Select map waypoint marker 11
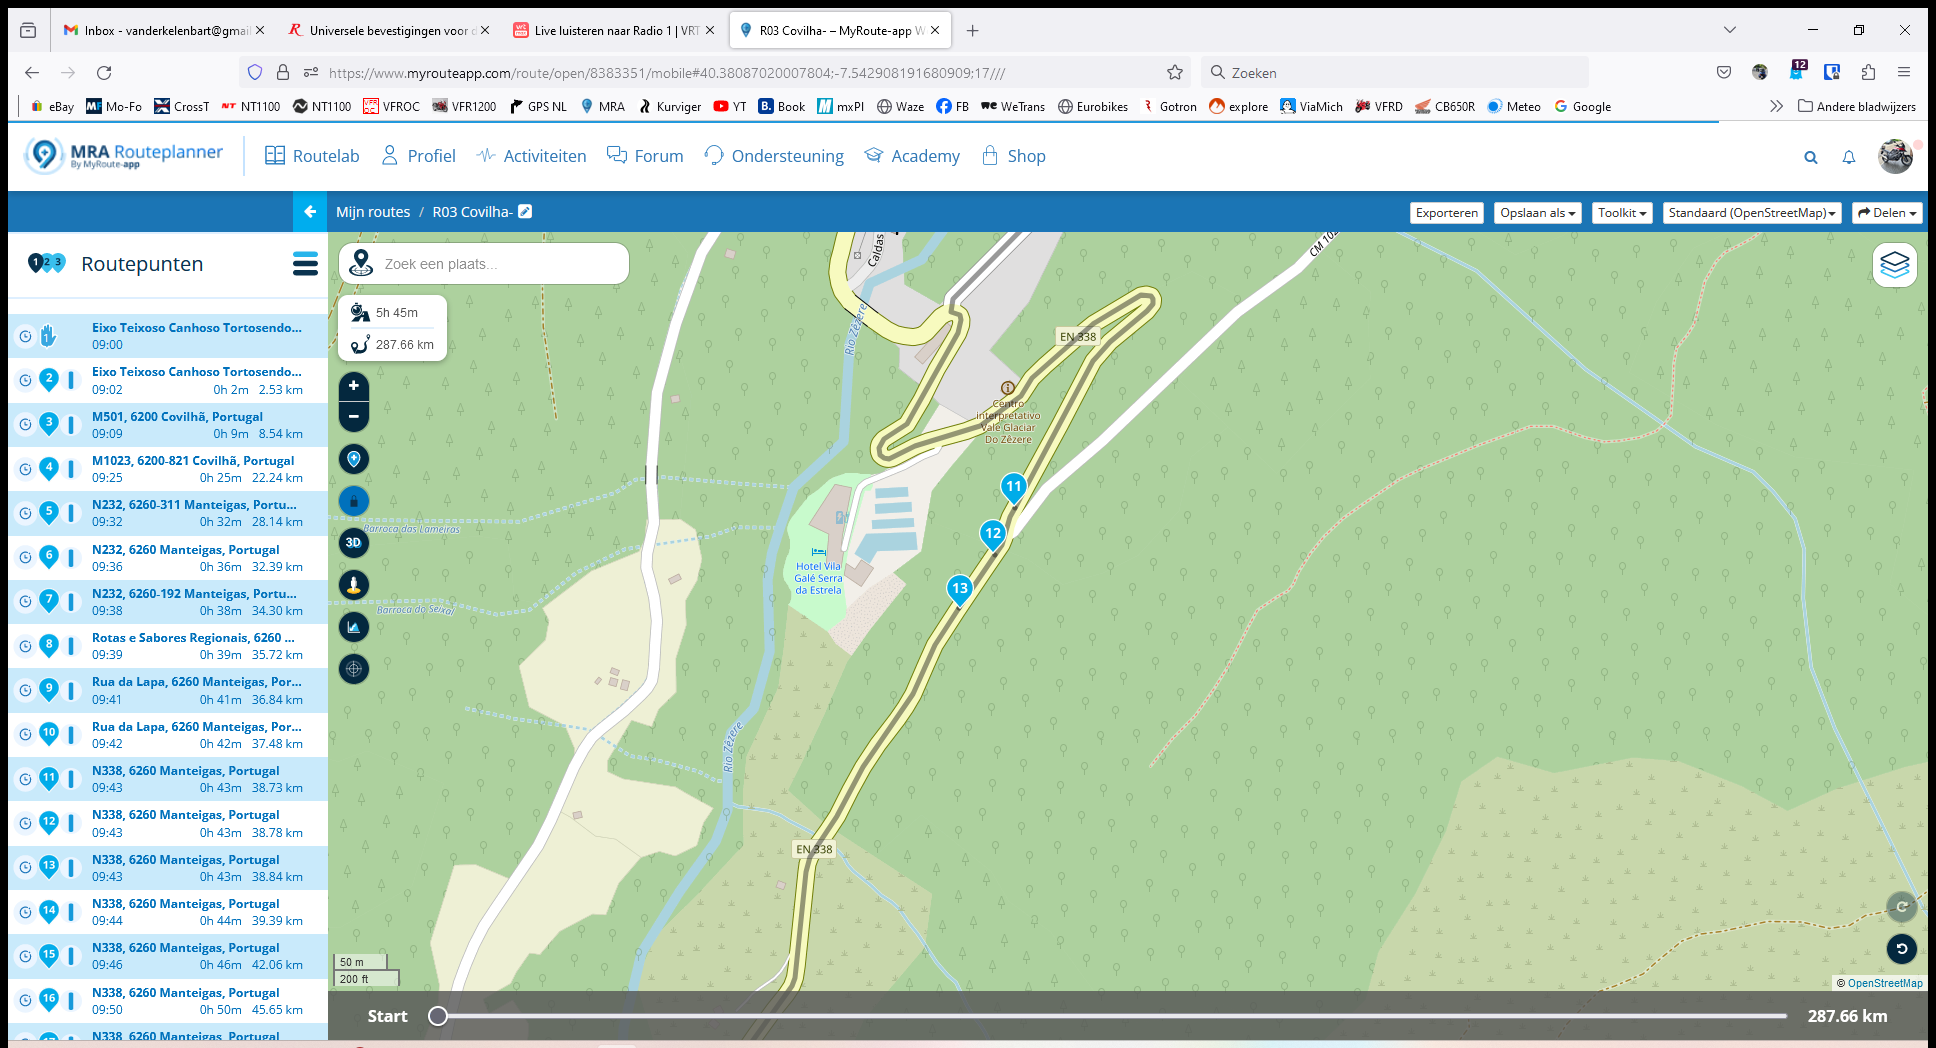The width and height of the screenshot is (1936, 1048). pos(1014,487)
